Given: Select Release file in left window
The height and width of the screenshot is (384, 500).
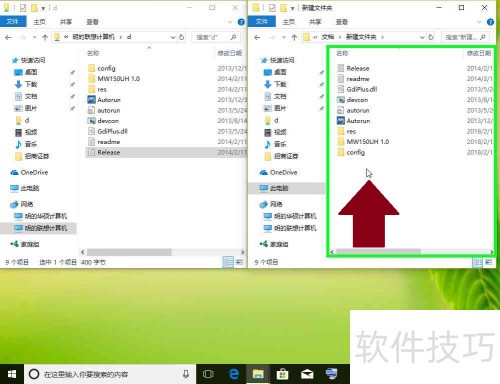Looking at the screenshot, I should (x=166, y=152).
